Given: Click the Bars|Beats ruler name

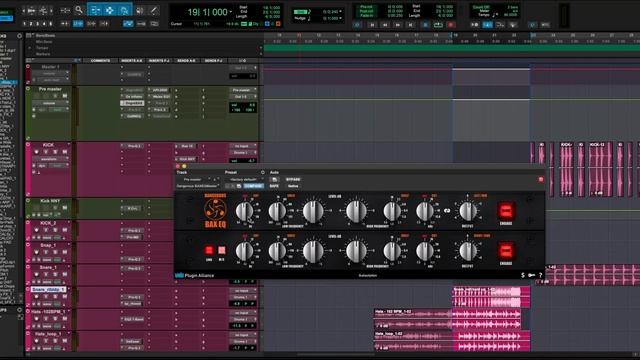Looking at the screenshot, I should click(46, 36).
